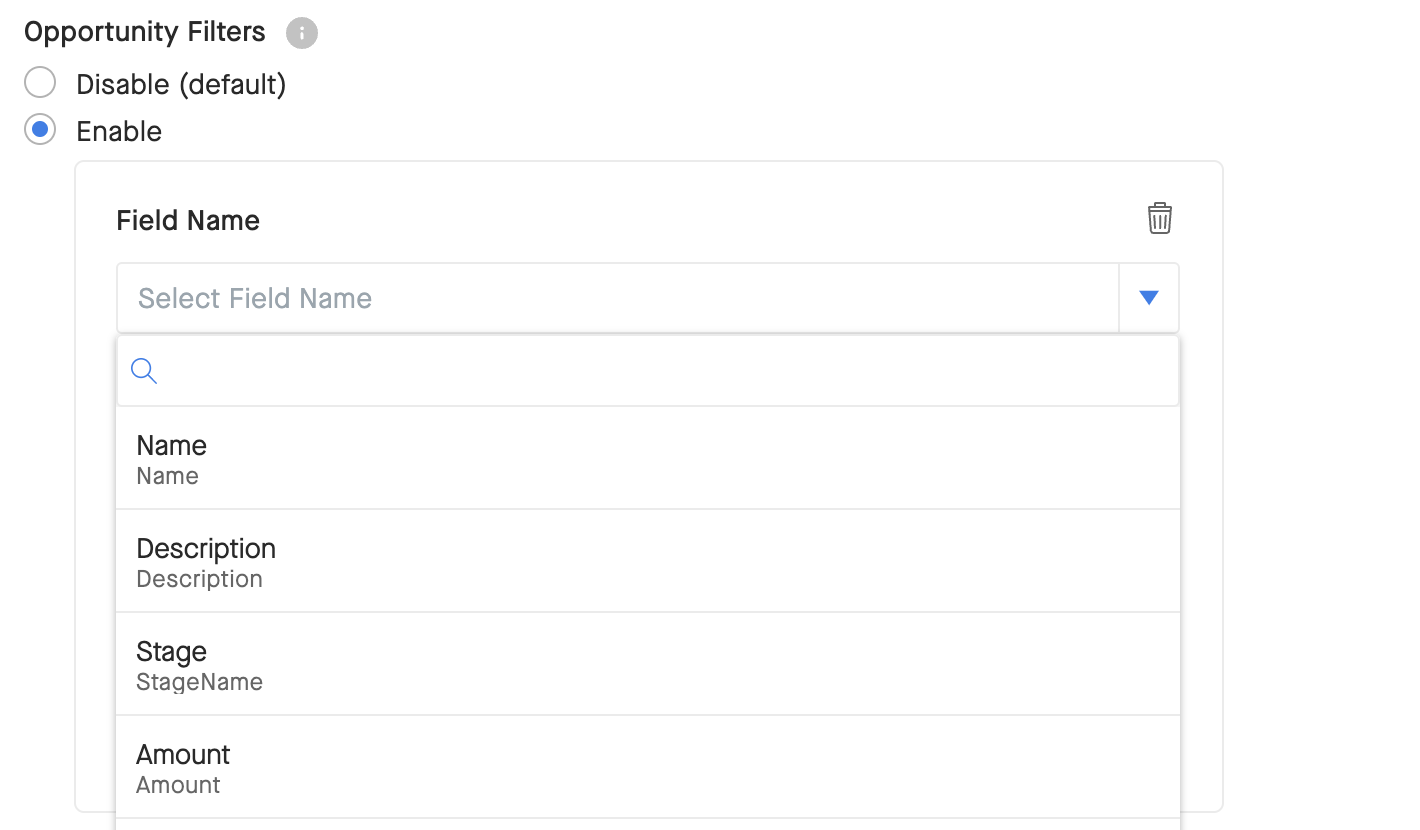1420x830 pixels.
Task: Open the Select Field Name combo box
Action: tap(648, 298)
